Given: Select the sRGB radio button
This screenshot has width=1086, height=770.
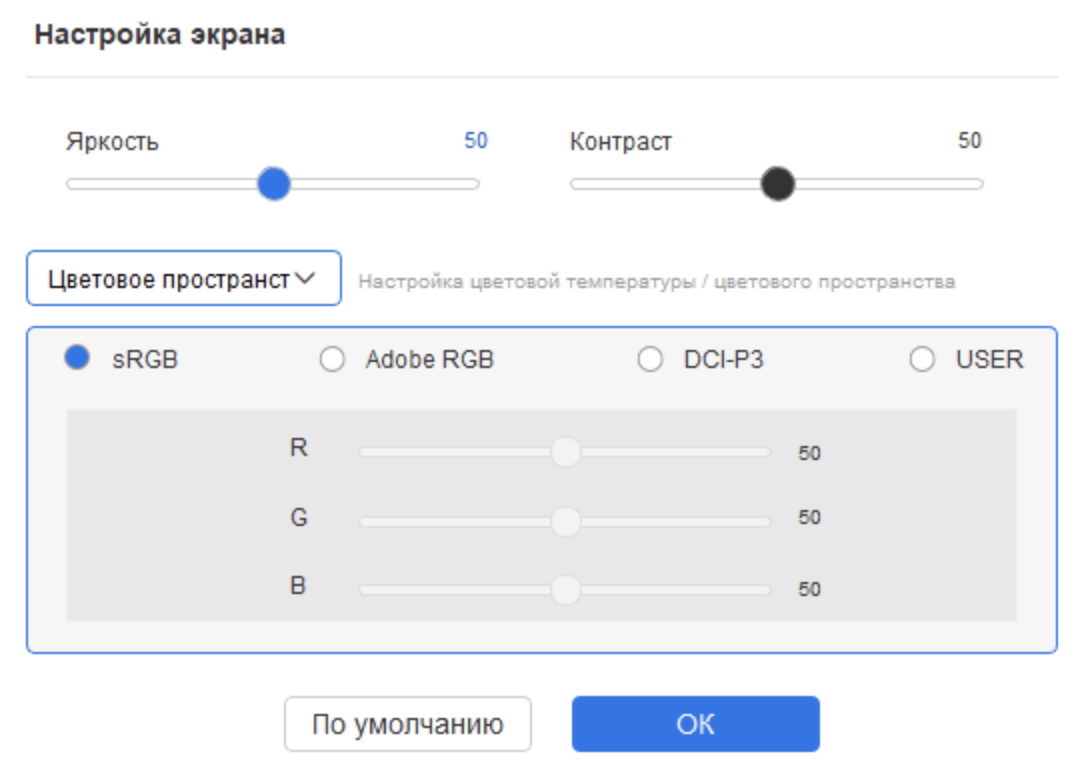Looking at the screenshot, I should tap(77, 358).
